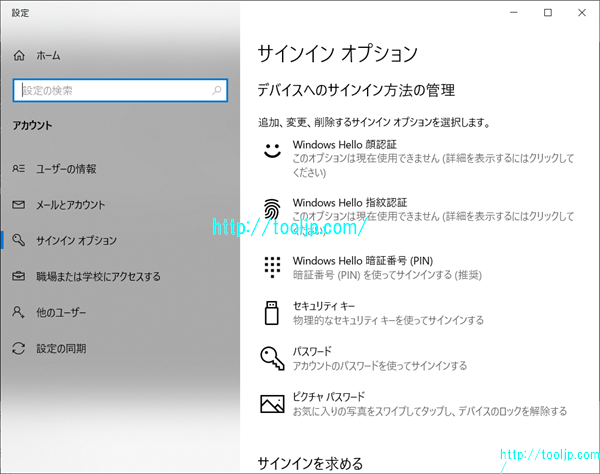Click the Windows Hello face smiley icon
Image resolution: width=600 pixels, height=474 pixels.
pyautogui.click(x=272, y=150)
